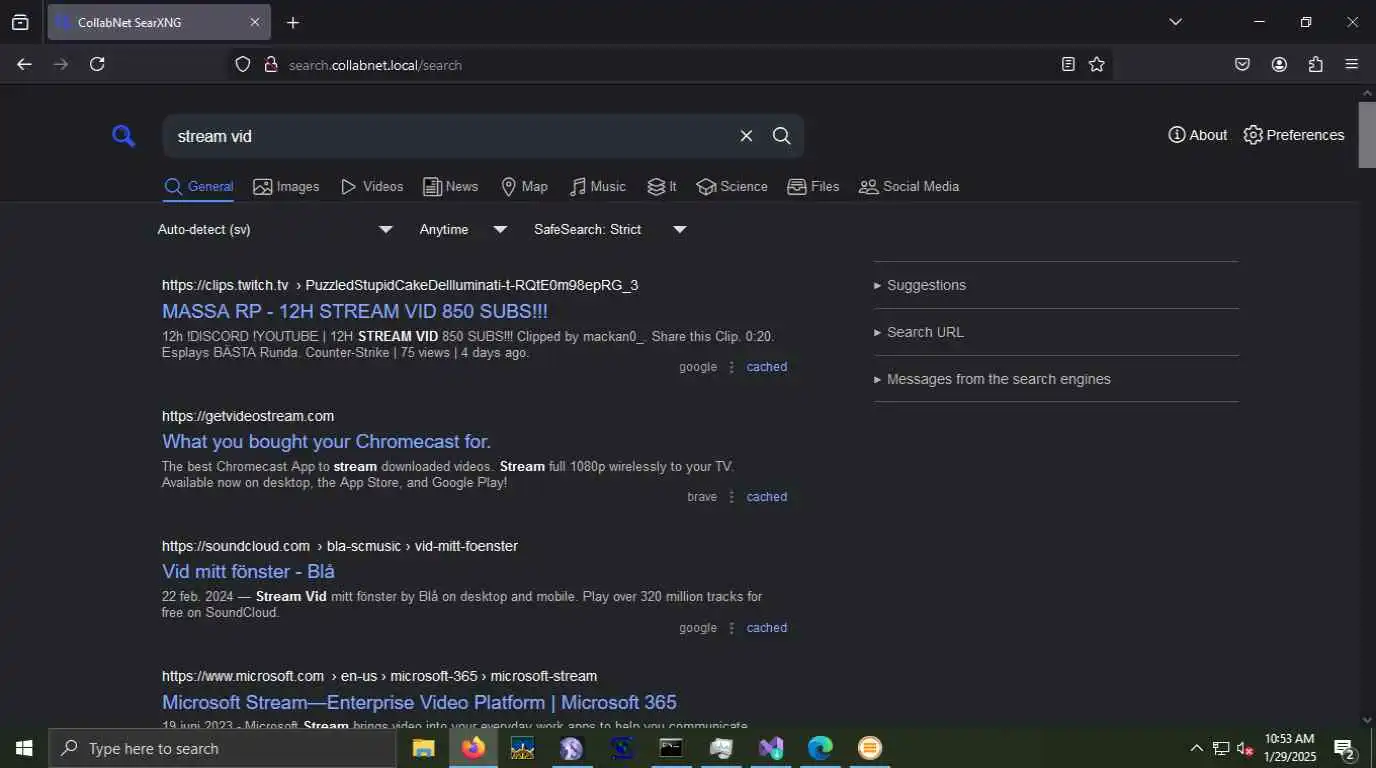1376x768 pixels.
Task: Open the terminal icon on the taskbar
Action: click(671, 748)
